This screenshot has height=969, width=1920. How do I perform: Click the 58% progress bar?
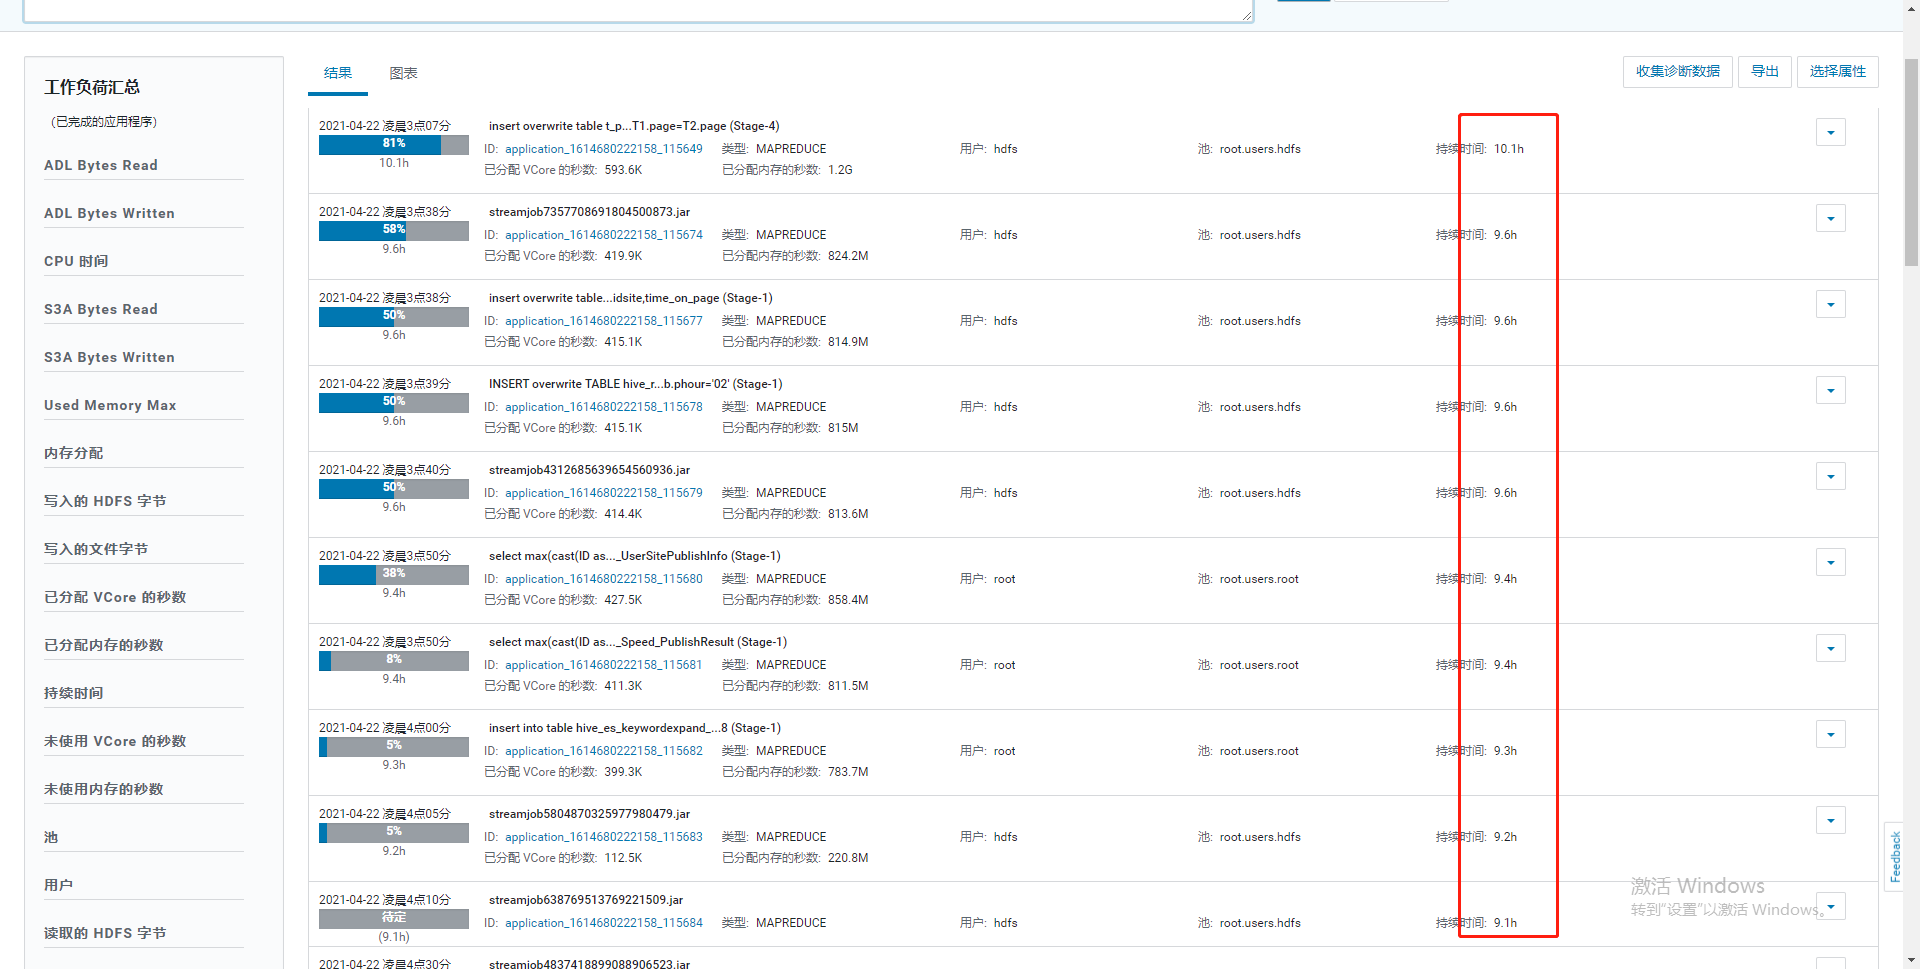click(x=394, y=230)
